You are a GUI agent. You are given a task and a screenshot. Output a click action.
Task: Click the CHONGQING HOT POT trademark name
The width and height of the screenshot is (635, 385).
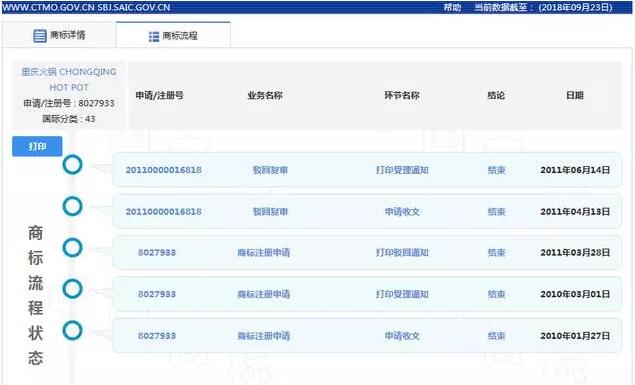[69, 79]
